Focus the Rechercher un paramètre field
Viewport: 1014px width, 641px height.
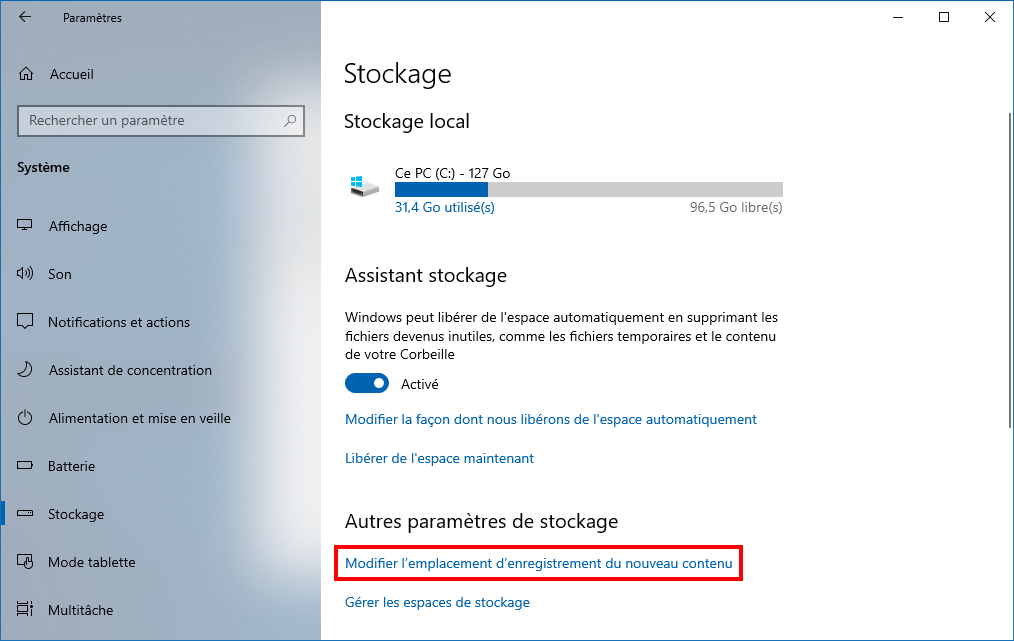click(x=160, y=121)
